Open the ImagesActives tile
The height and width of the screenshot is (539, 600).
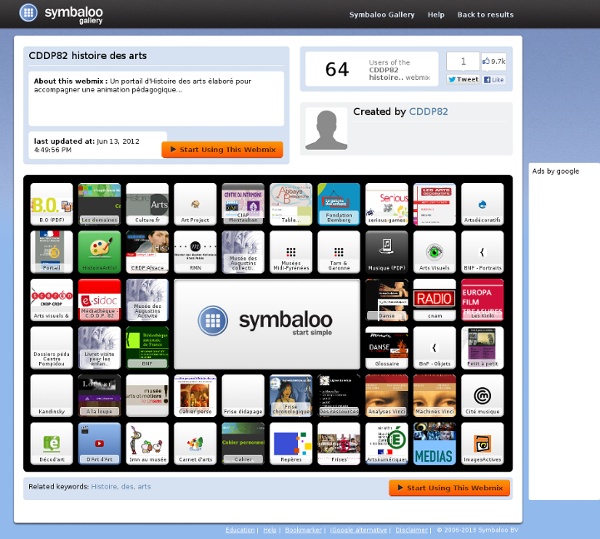tap(483, 443)
